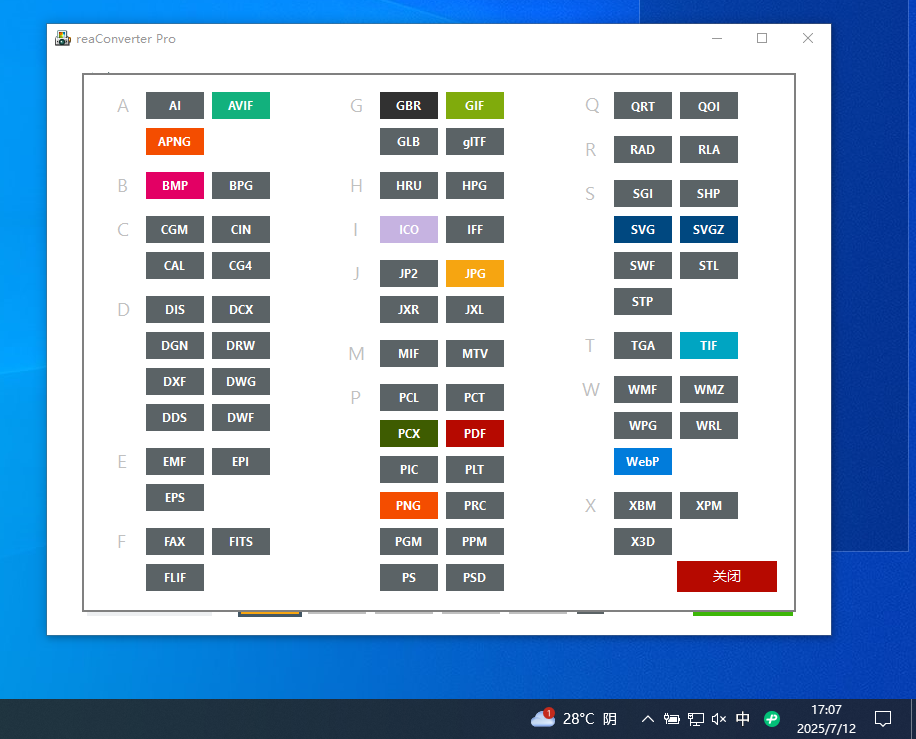Viewport: 916px width, 739px height.
Task: Choose the FLIF format button
Action: point(175,578)
